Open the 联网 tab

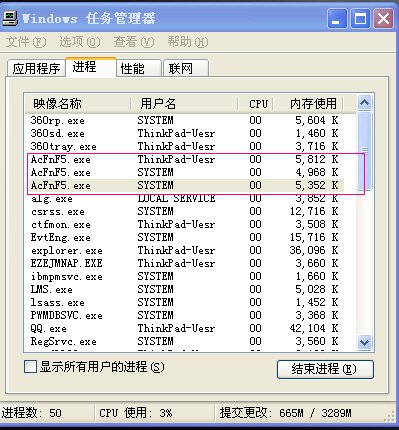186,69
